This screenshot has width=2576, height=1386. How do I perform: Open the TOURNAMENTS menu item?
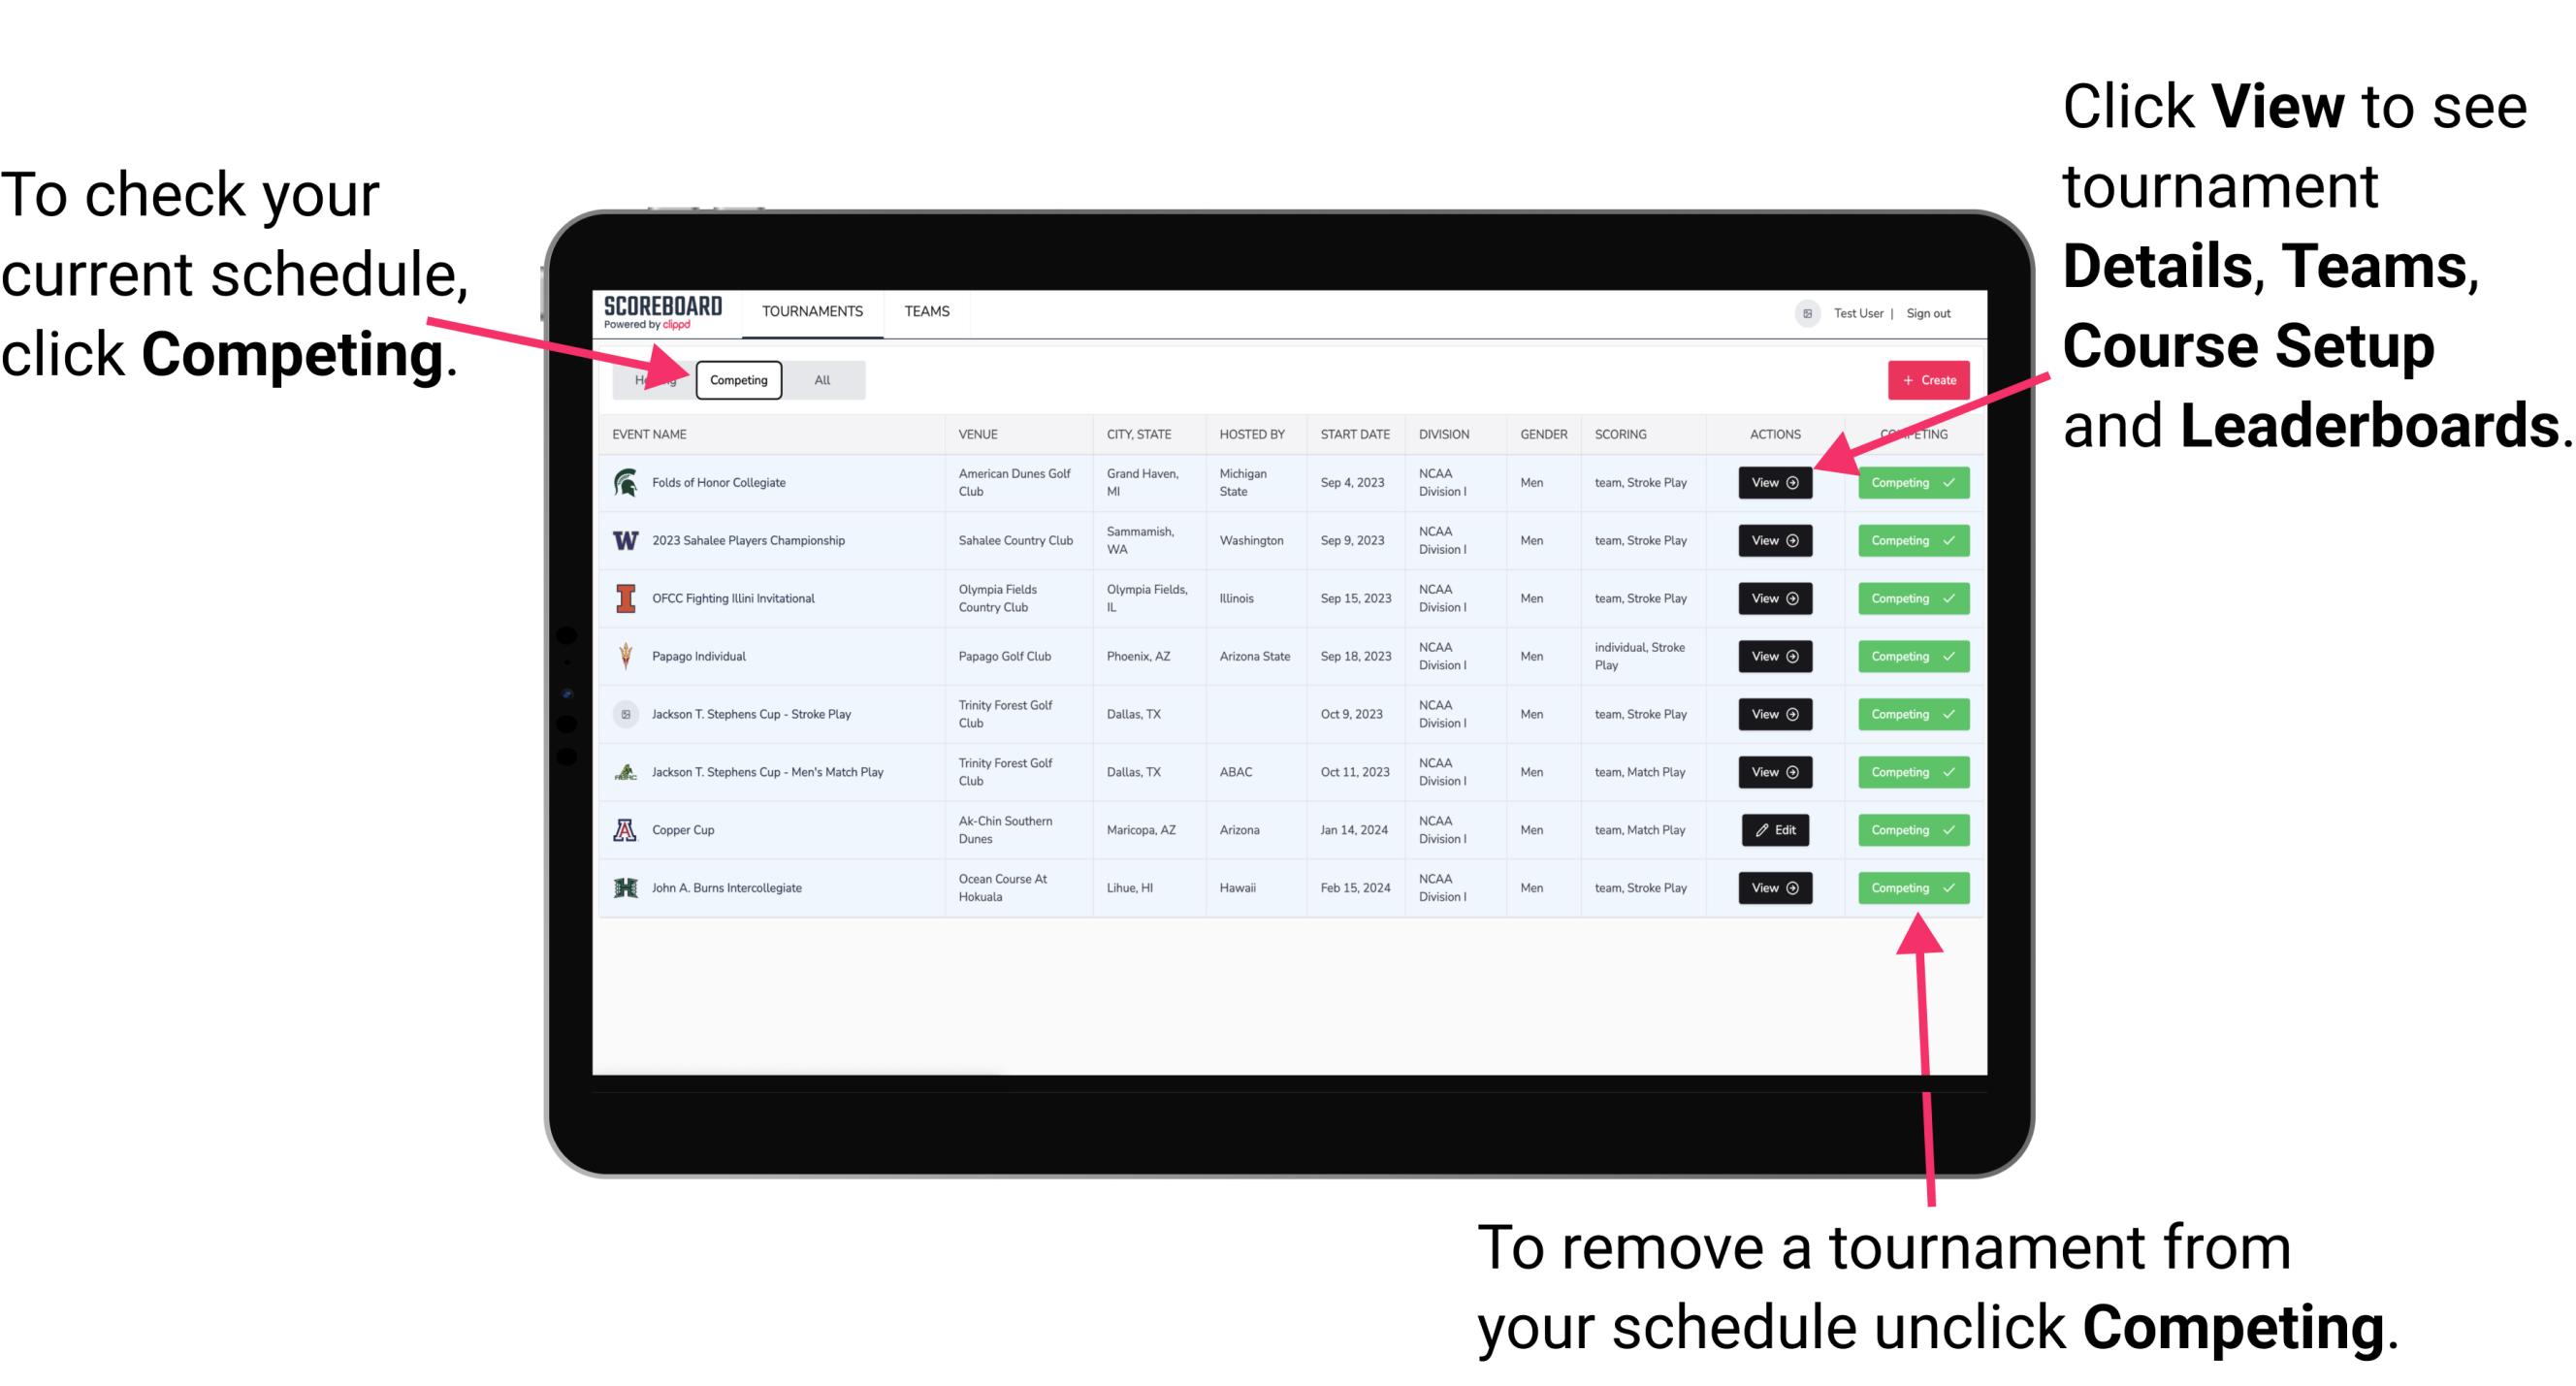click(x=810, y=310)
